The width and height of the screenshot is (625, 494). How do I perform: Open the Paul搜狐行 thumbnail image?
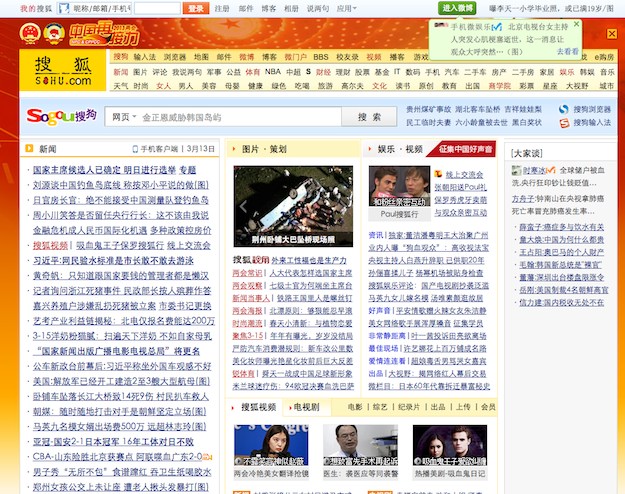[x=399, y=186]
